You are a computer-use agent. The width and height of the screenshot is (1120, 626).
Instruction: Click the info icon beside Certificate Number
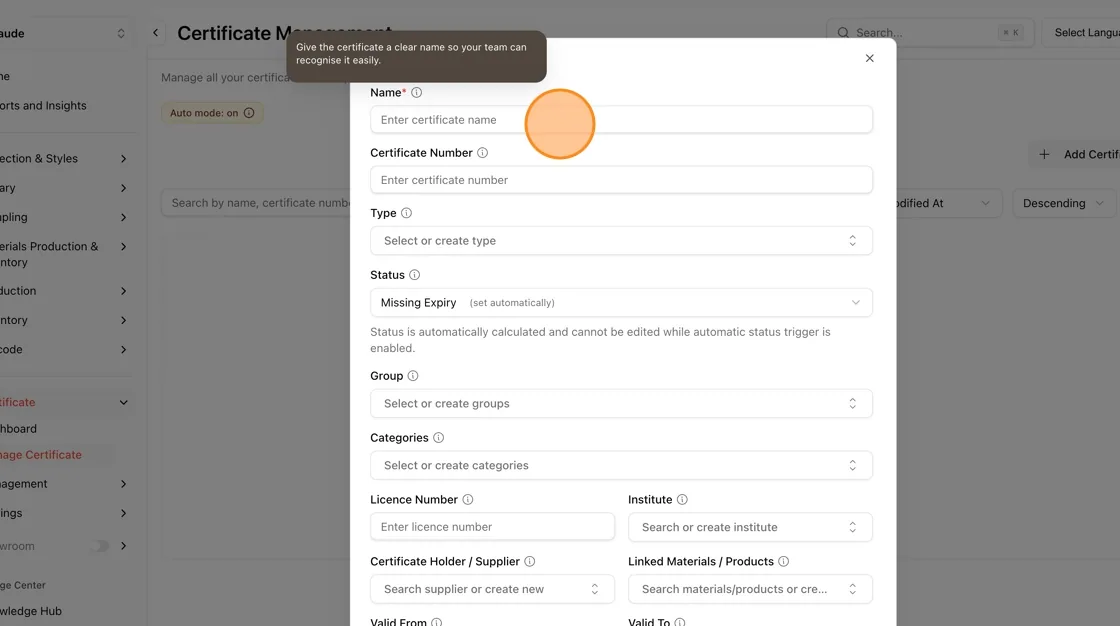(x=483, y=153)
